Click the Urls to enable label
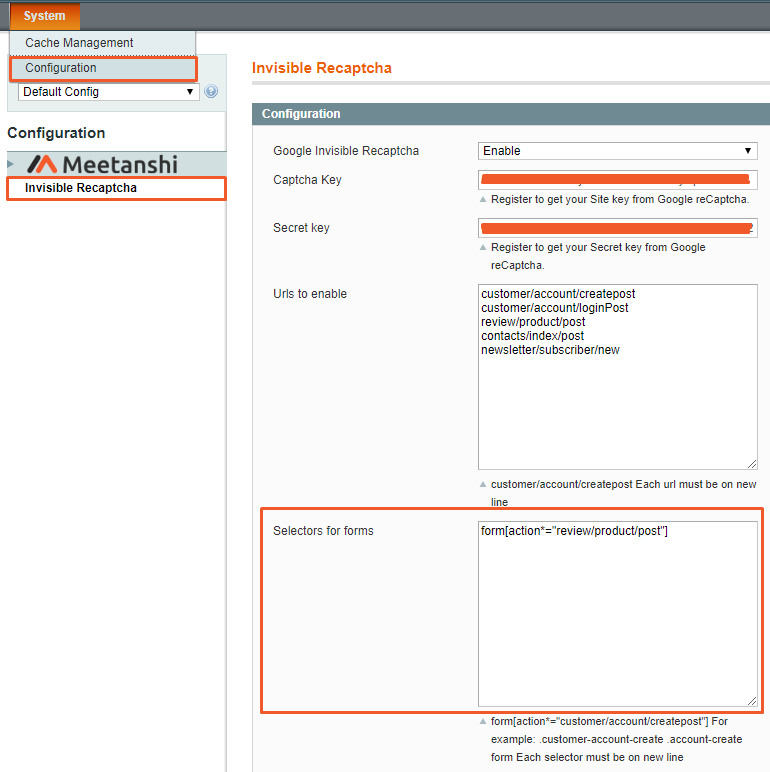 coord(310,294)
